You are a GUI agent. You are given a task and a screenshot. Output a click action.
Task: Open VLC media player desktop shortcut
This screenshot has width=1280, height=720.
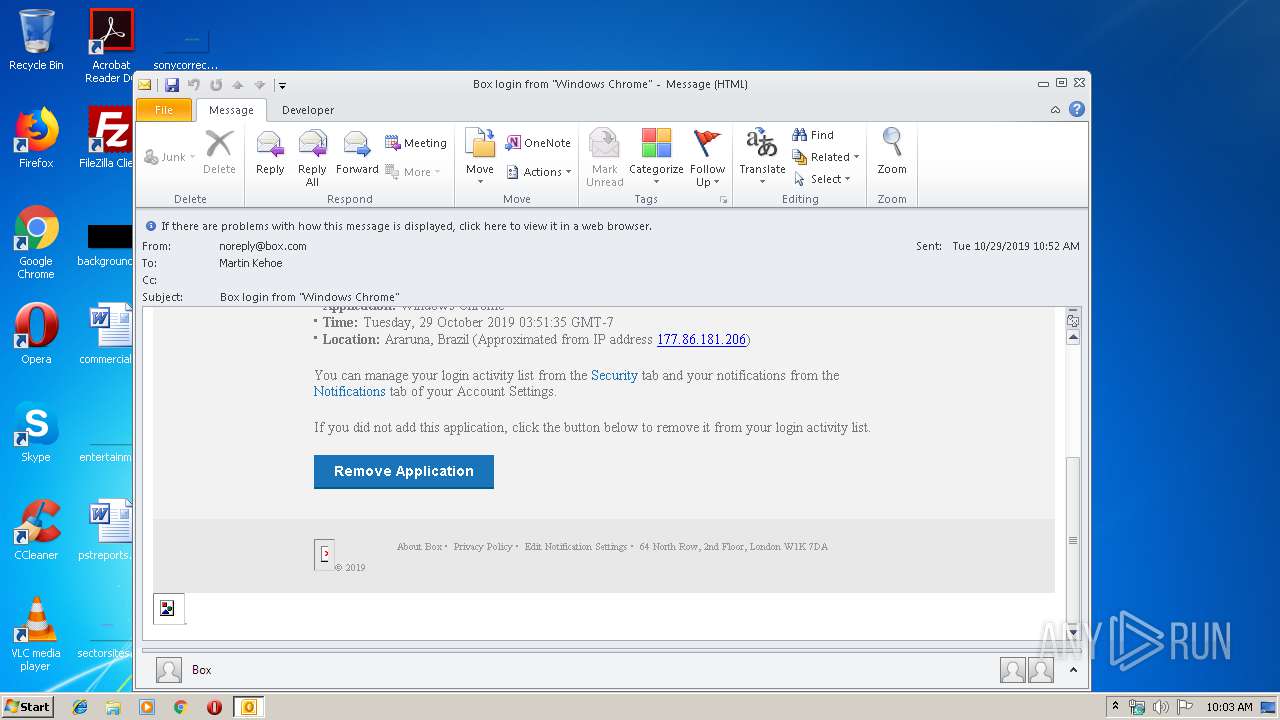pos(36,634)
